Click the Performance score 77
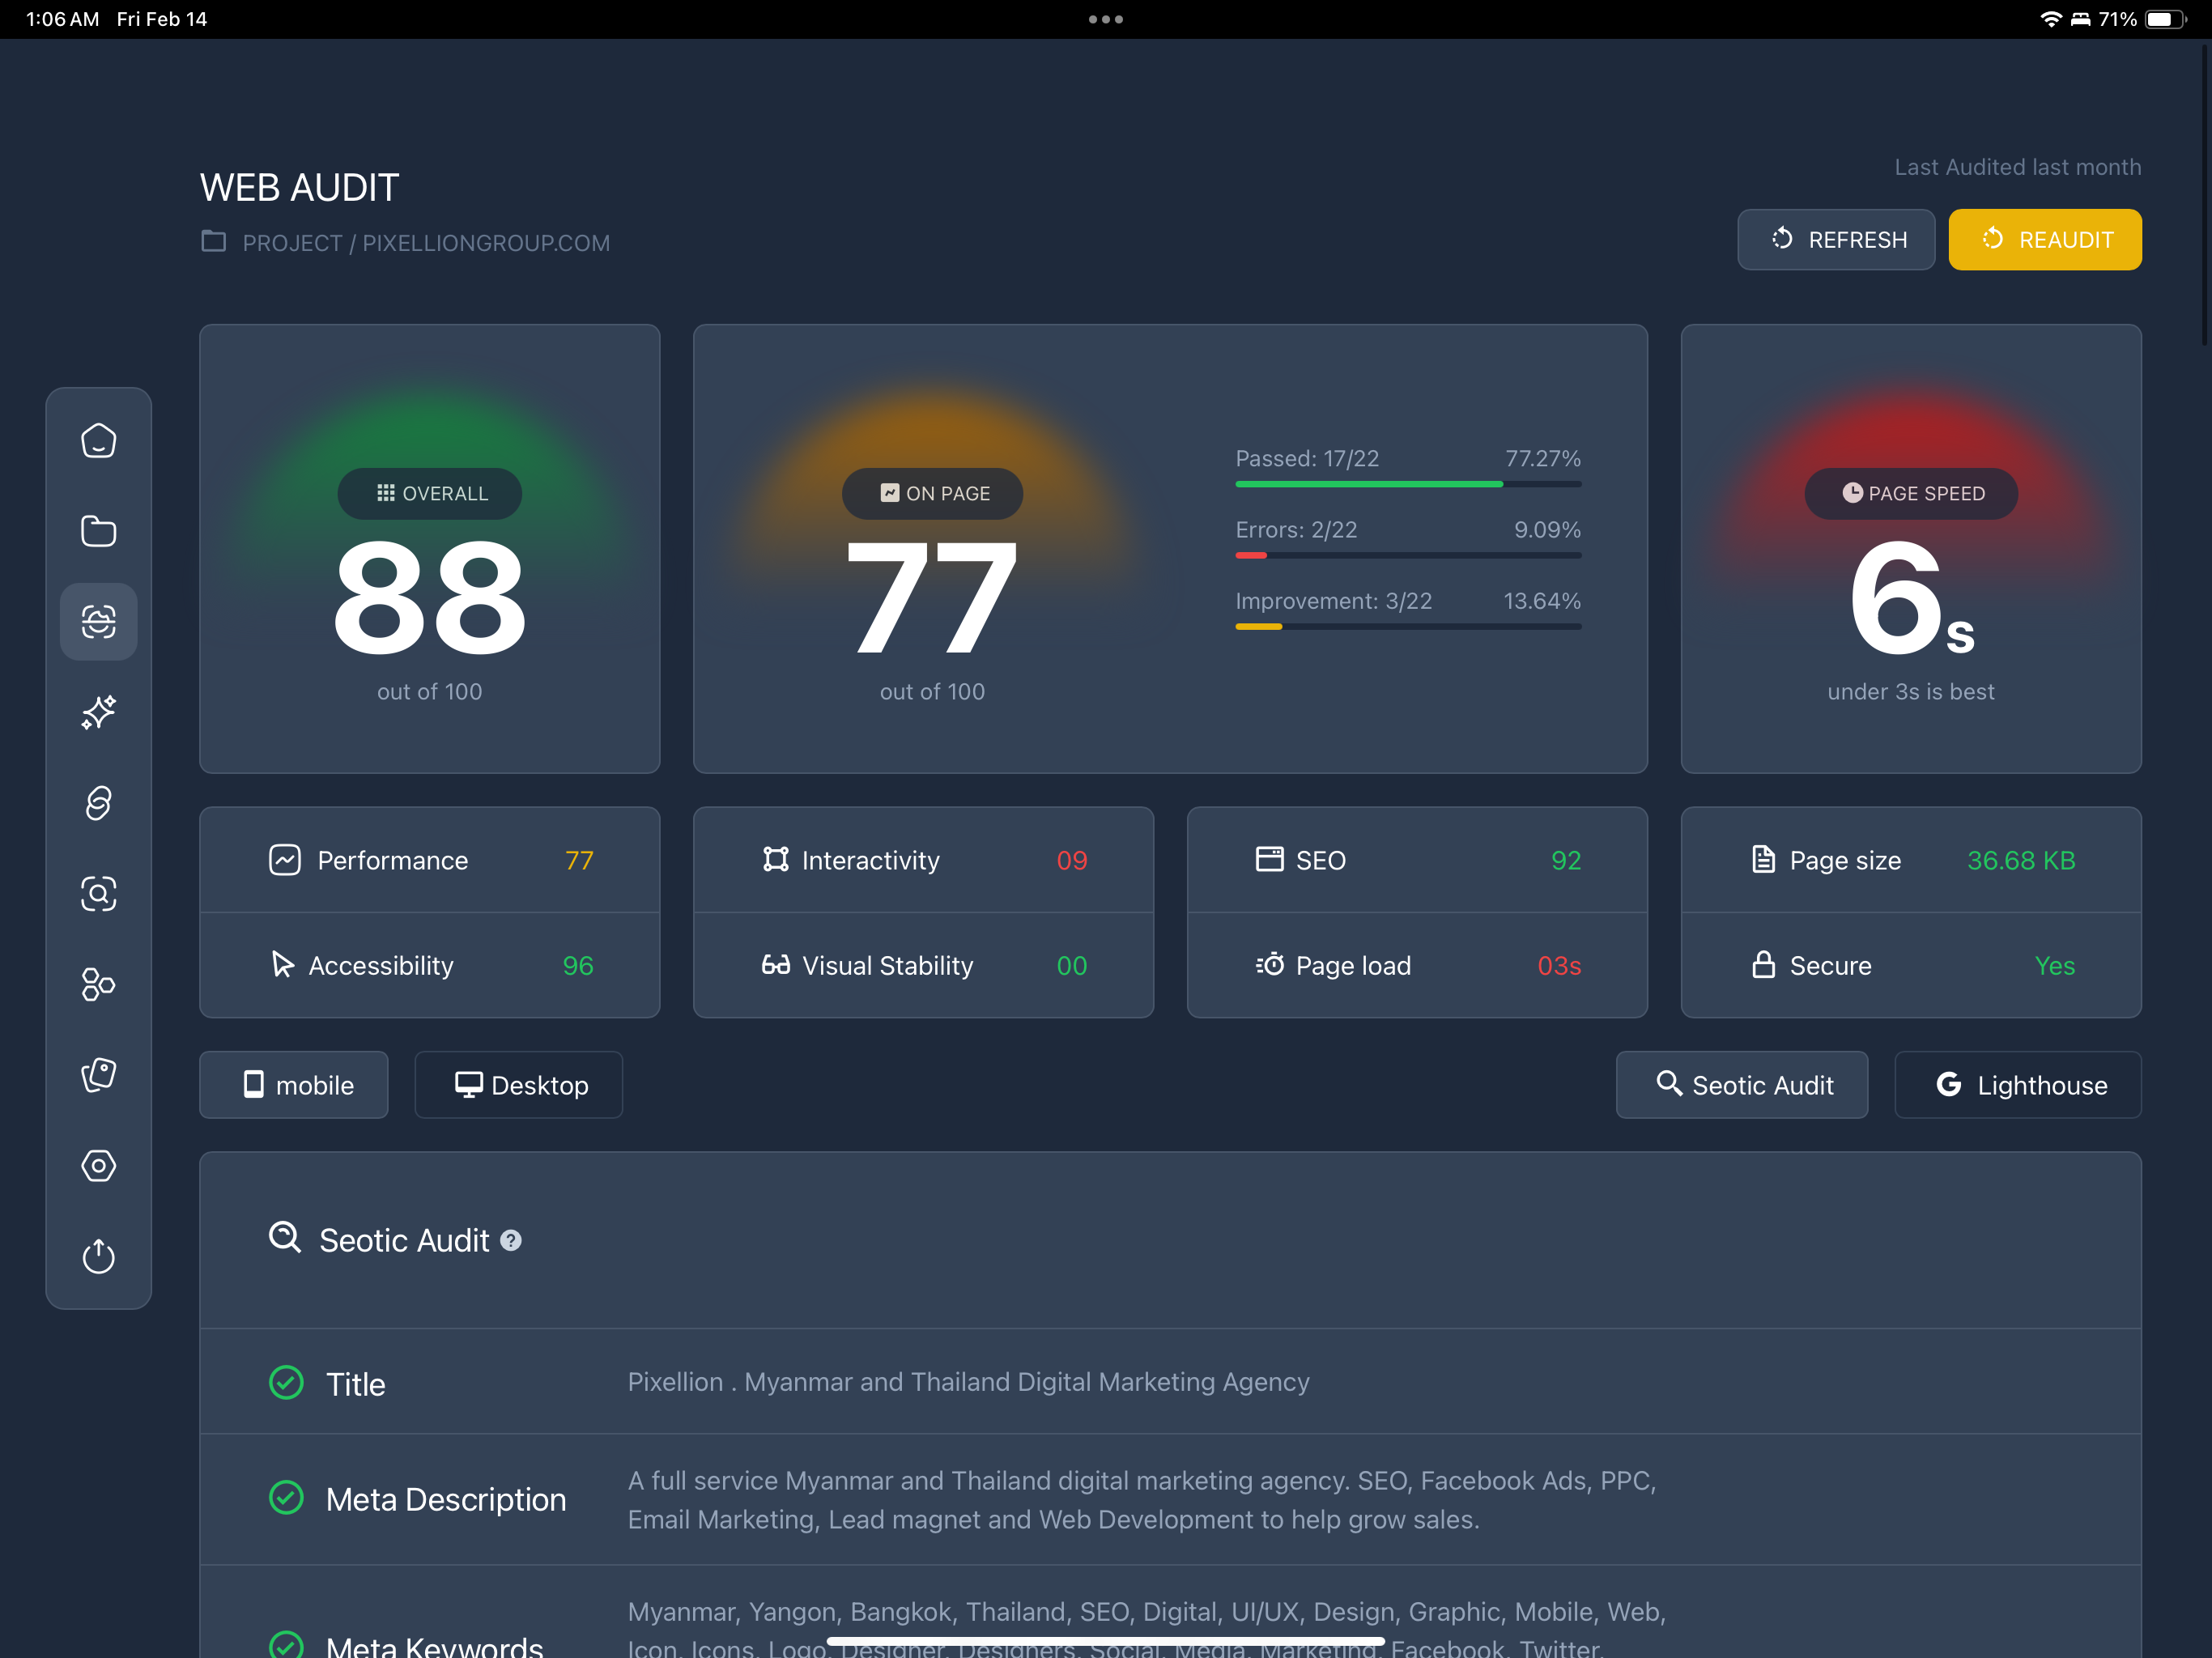 (579, 860)
